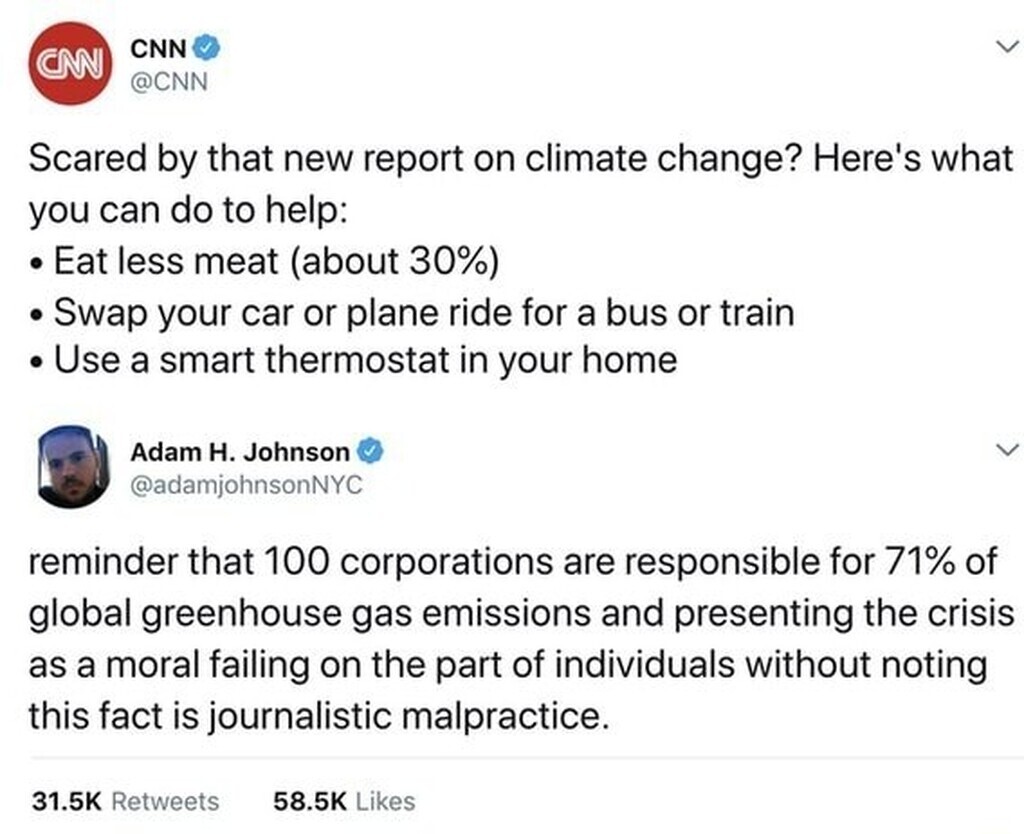Select the 'Use a smart thermostat' bullet
Image resolution: width=1024 pixels, height=834 pixels.
[x=353, y=360]
